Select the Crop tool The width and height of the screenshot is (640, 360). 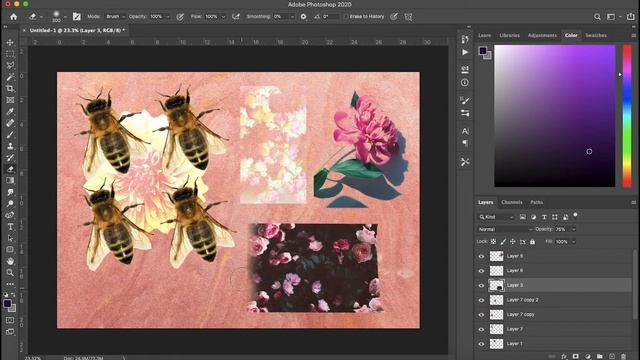[10, 89]
